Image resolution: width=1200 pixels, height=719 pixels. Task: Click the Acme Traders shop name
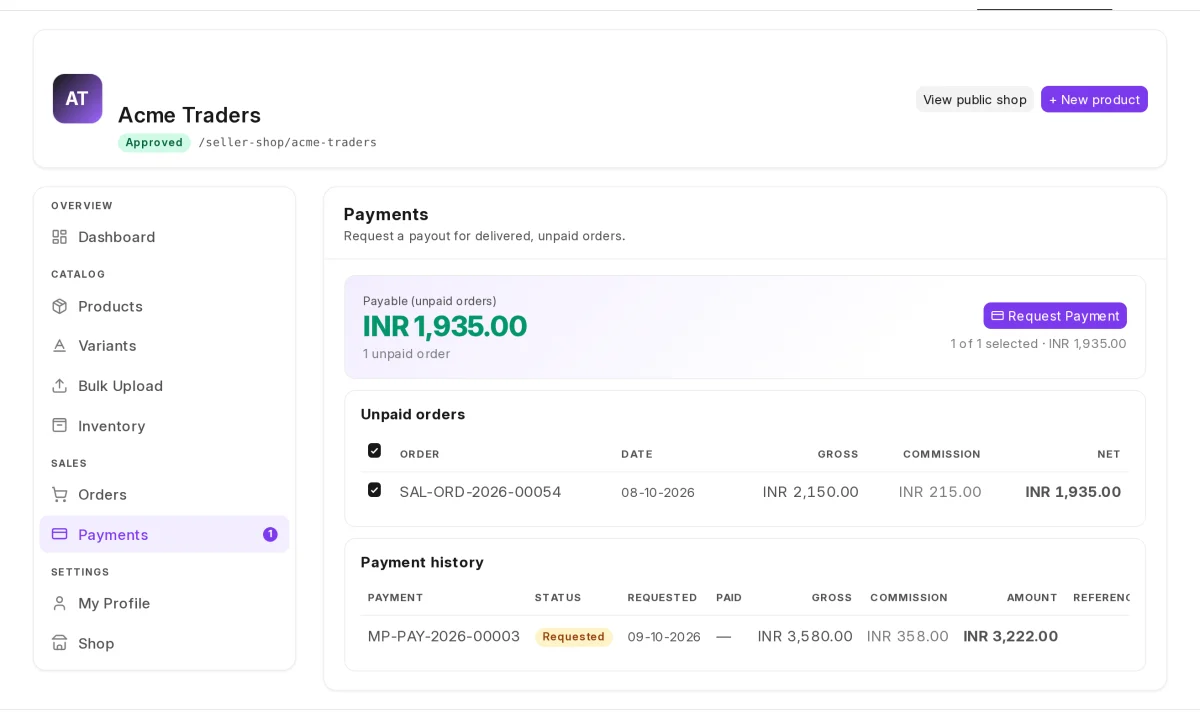tap(189, 115)
